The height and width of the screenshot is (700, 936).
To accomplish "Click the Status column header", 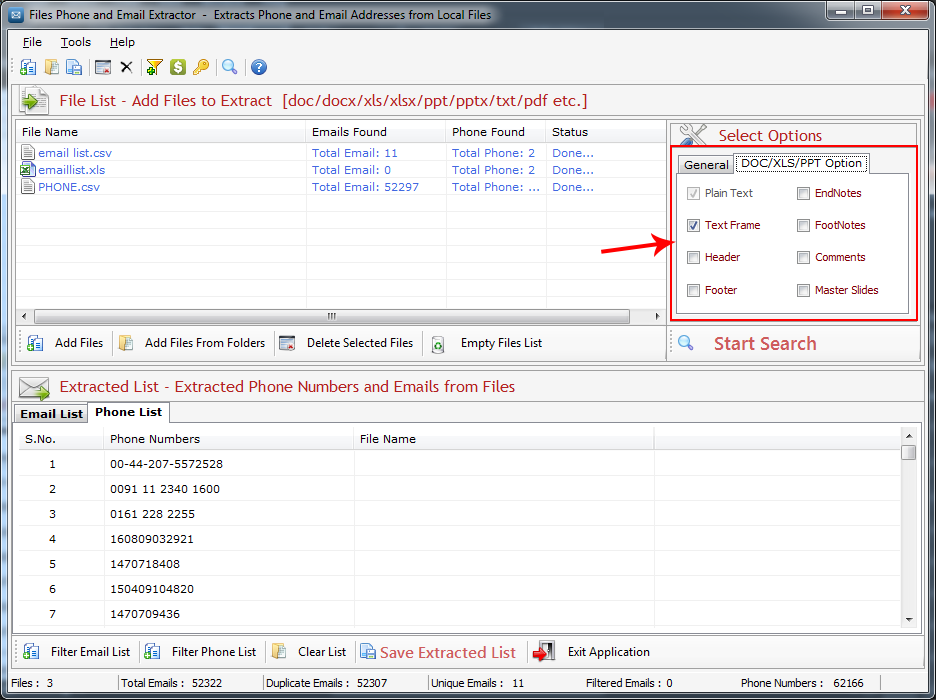I will coord(605,132).
